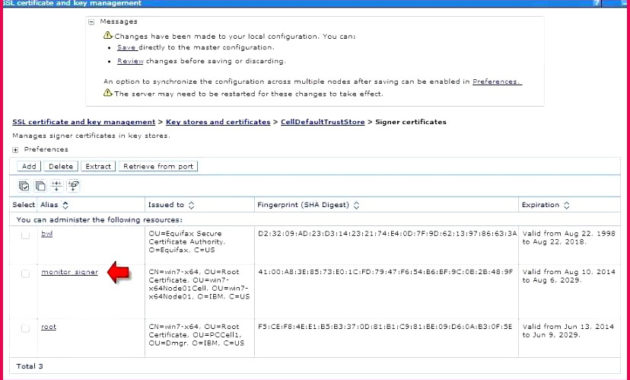Sort by Alias column arrows

pyautogui.click(x=65, y=205)
